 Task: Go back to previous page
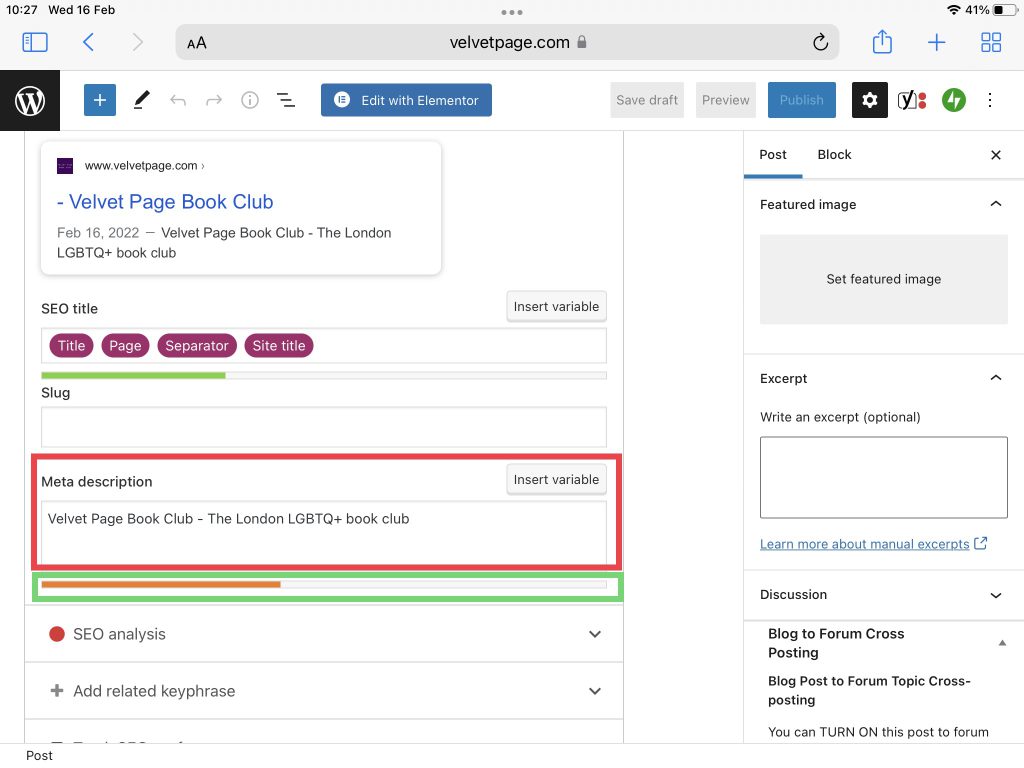pos(88,42)
